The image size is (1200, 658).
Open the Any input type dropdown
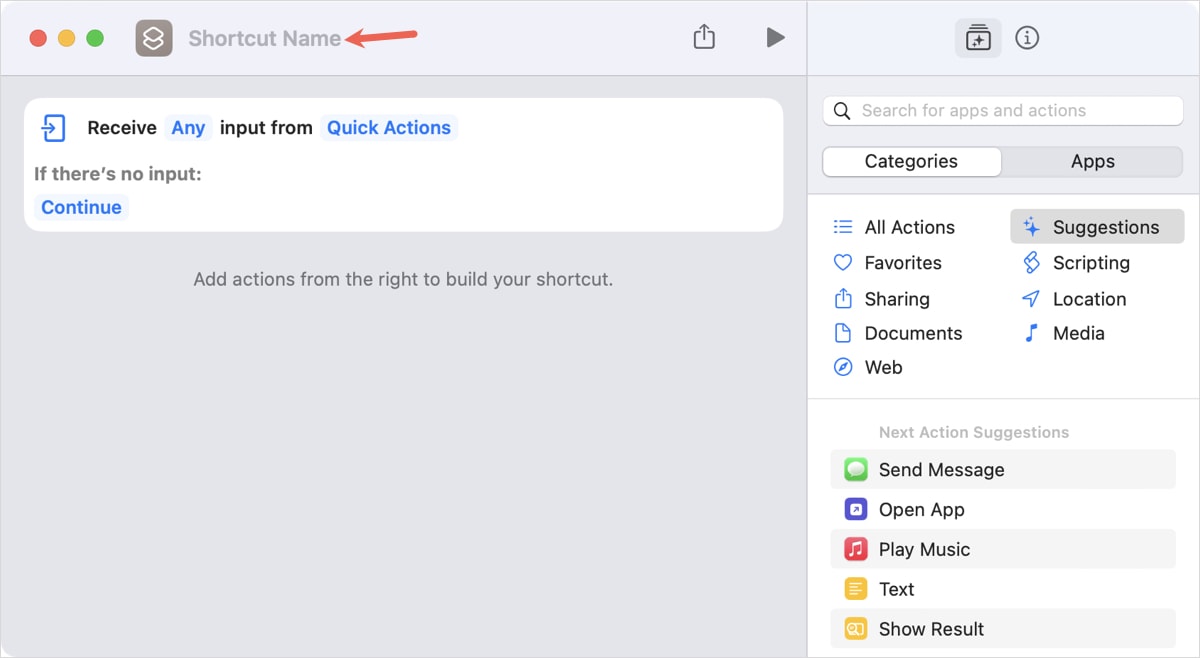(x=188, y=128)
